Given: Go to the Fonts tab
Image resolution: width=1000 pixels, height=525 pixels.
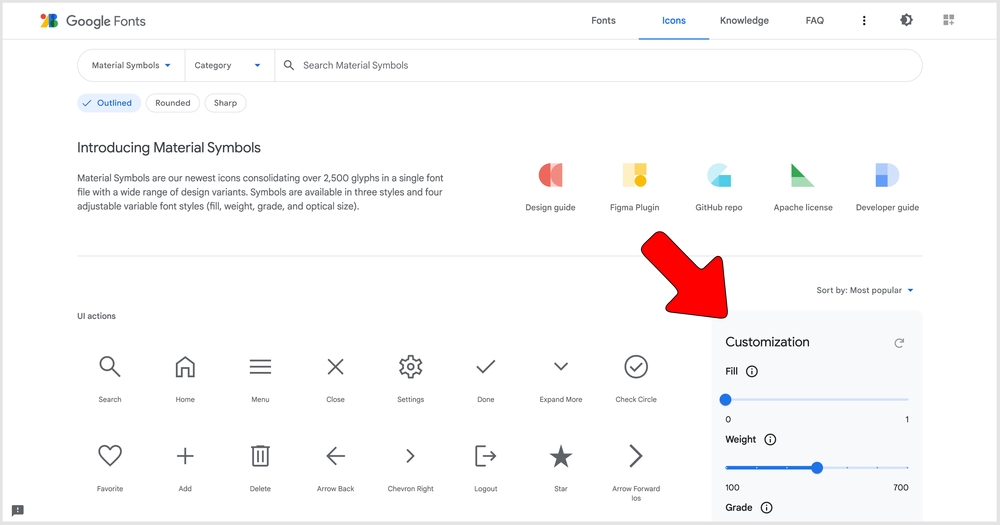Looking at the screenshot, I should (x=603, y=20).
